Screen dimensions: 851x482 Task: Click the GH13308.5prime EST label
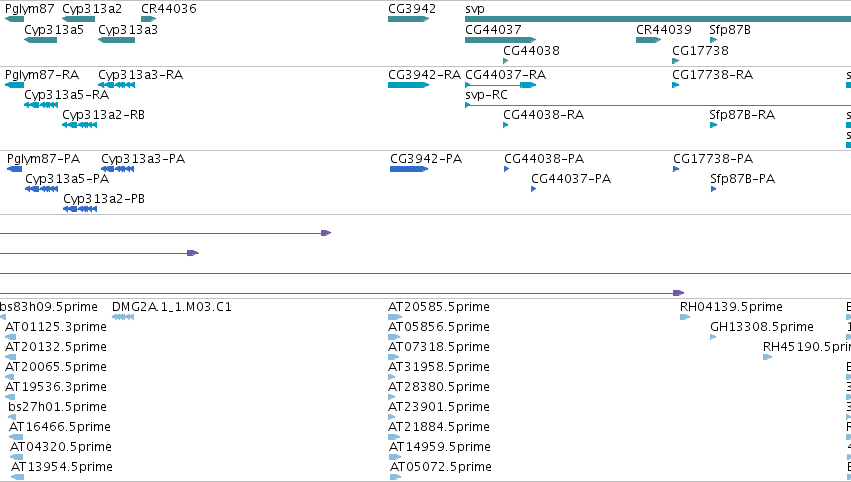tap(762, 327)
